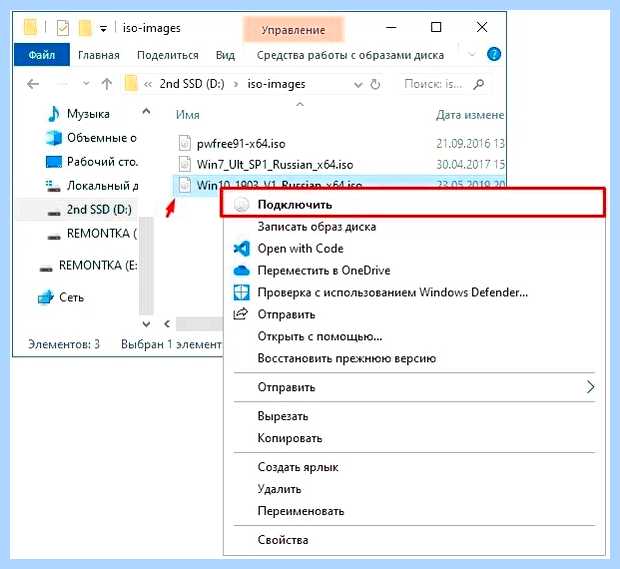The width and height of the screenshot is (620, 569).
Task: Open quick access toolbar dropdown arrow
Action: pos(103,28)
